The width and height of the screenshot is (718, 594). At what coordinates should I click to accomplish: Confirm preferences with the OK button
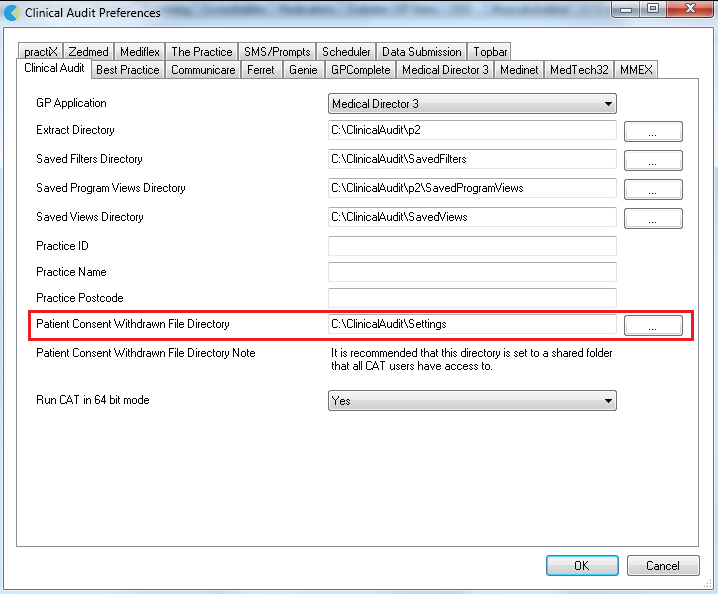point(582,566)
